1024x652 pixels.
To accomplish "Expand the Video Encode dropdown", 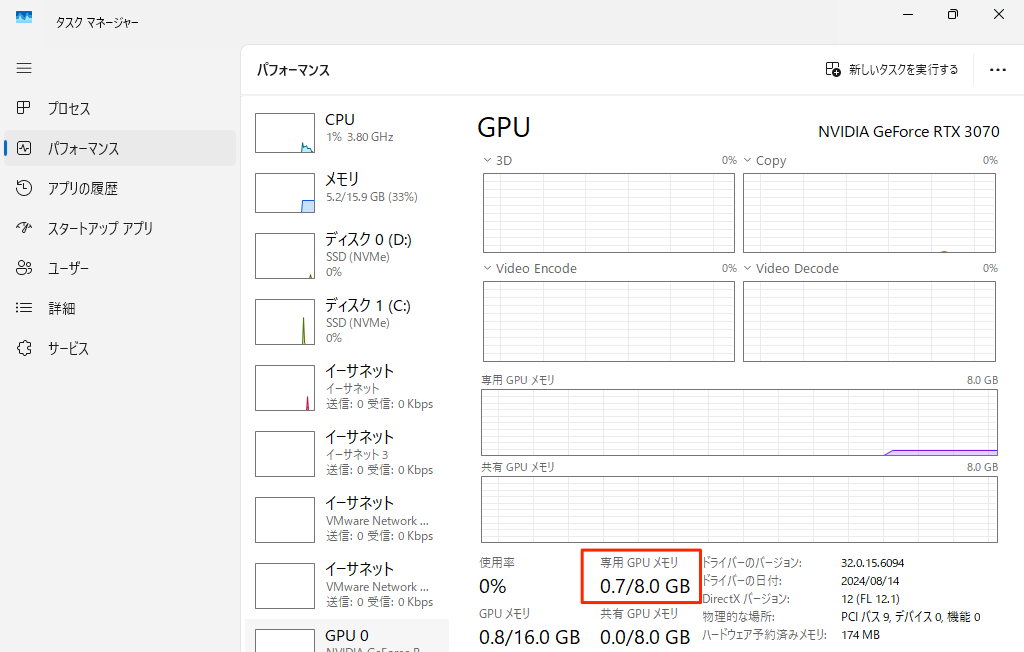I will point(488,268).
